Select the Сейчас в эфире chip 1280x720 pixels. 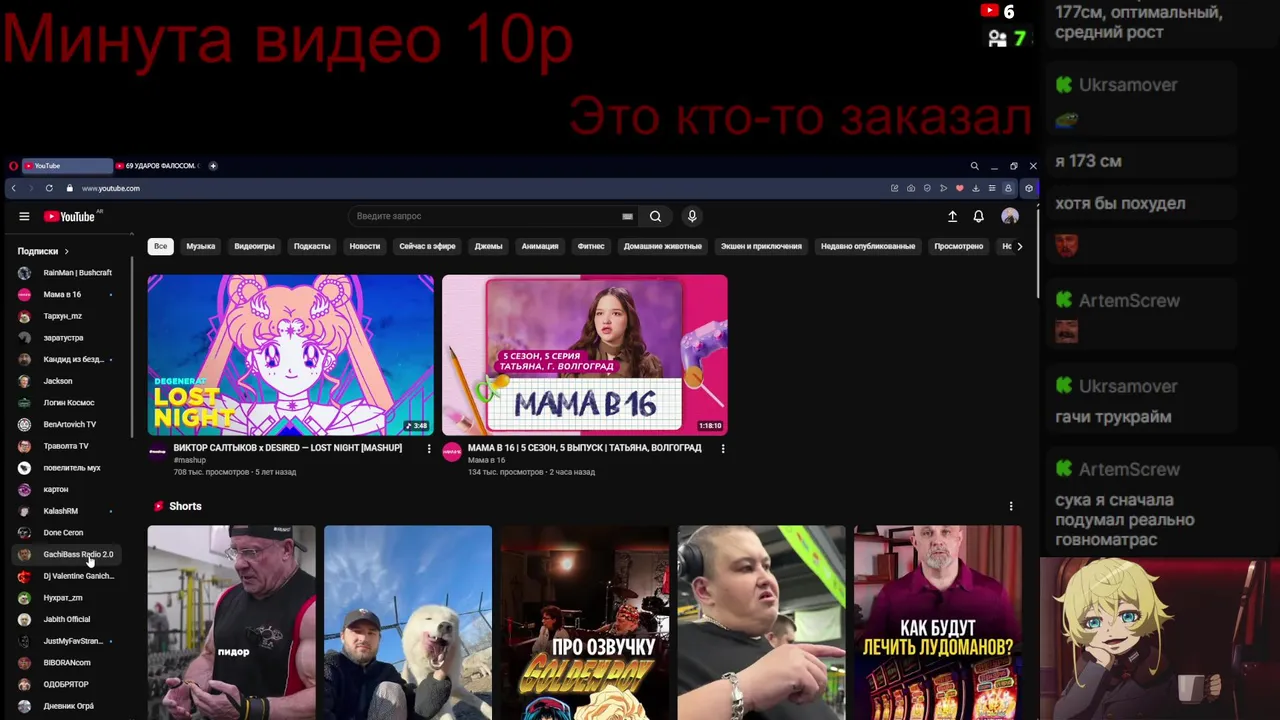coord(427,246)
